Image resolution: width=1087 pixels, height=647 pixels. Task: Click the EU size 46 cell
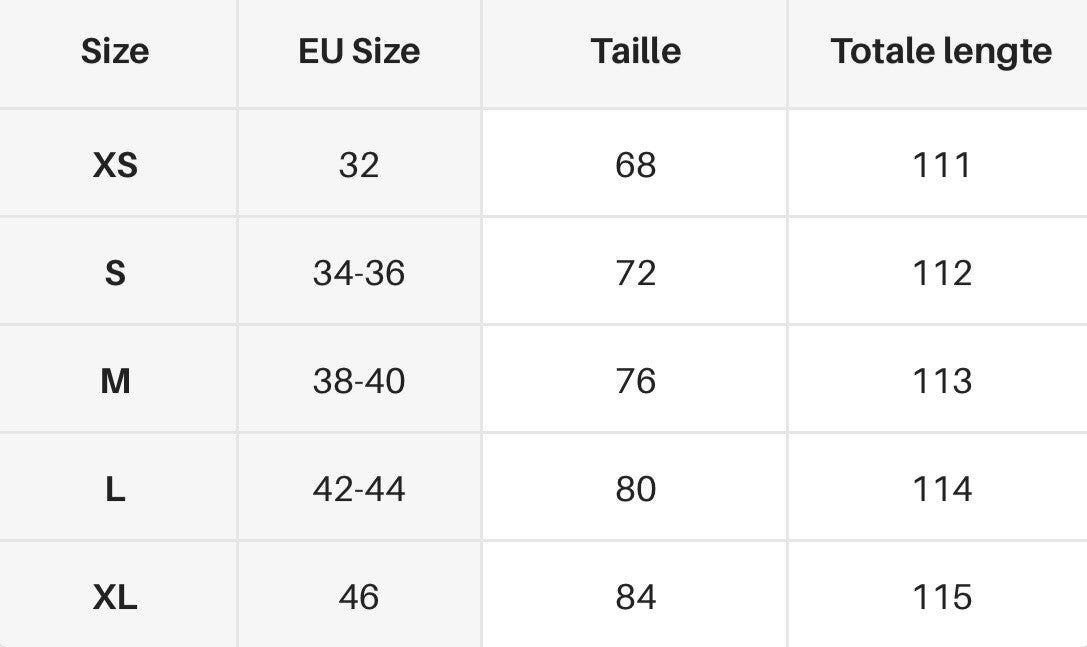359,596
